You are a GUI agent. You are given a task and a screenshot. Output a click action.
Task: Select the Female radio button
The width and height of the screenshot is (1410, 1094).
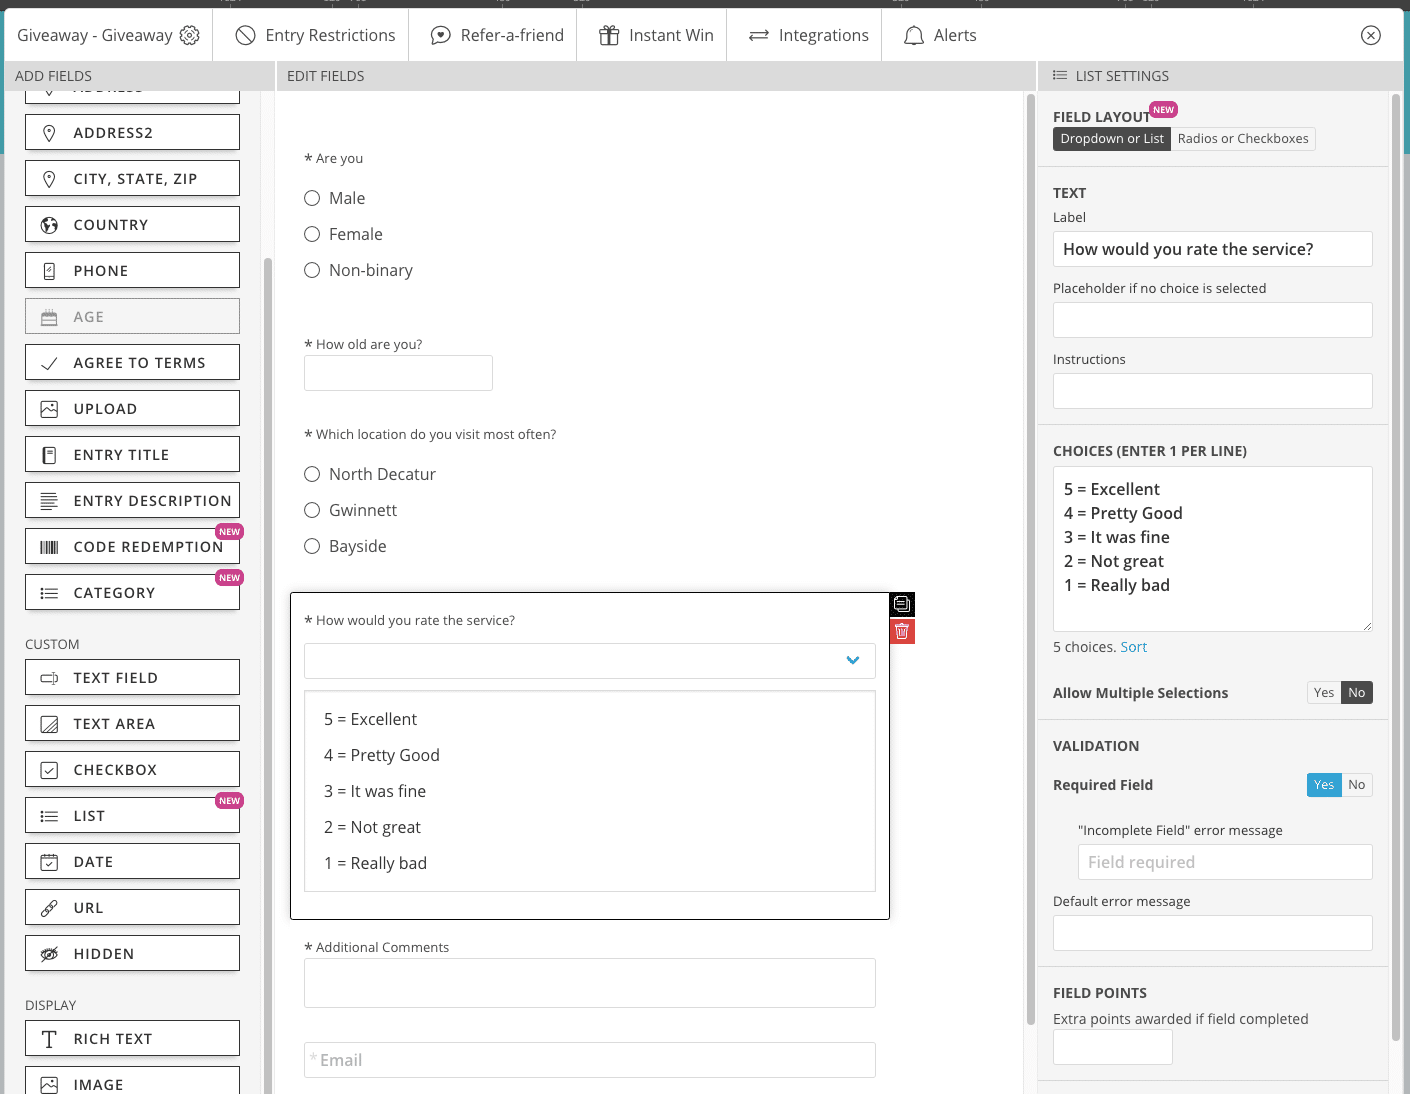click(312, 234)
